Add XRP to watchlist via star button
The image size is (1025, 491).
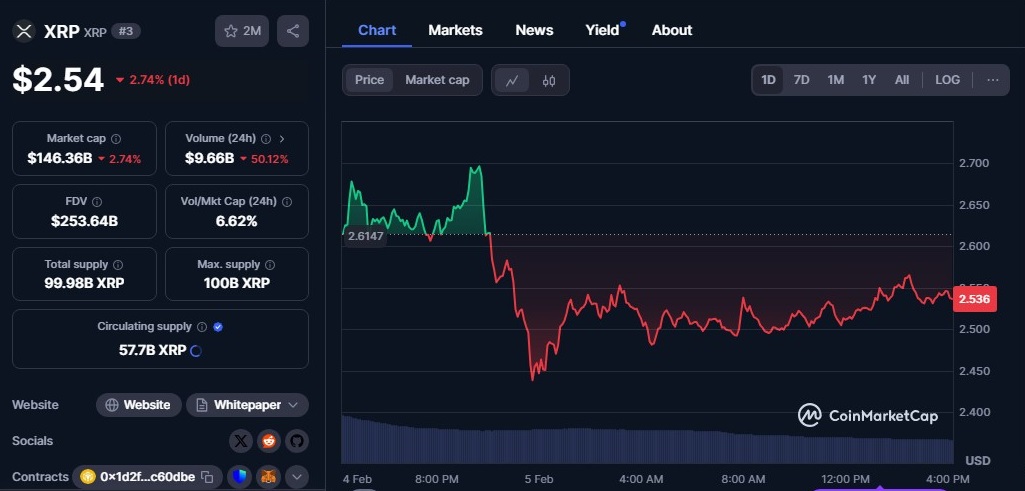click(x=242, y=31)
